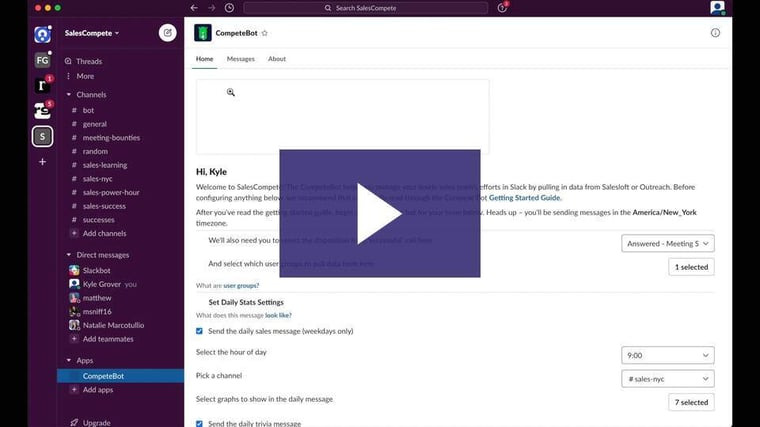Switch to the workspace with red badge 1
This screenshot has height=427, width=760.
[42, 85]
